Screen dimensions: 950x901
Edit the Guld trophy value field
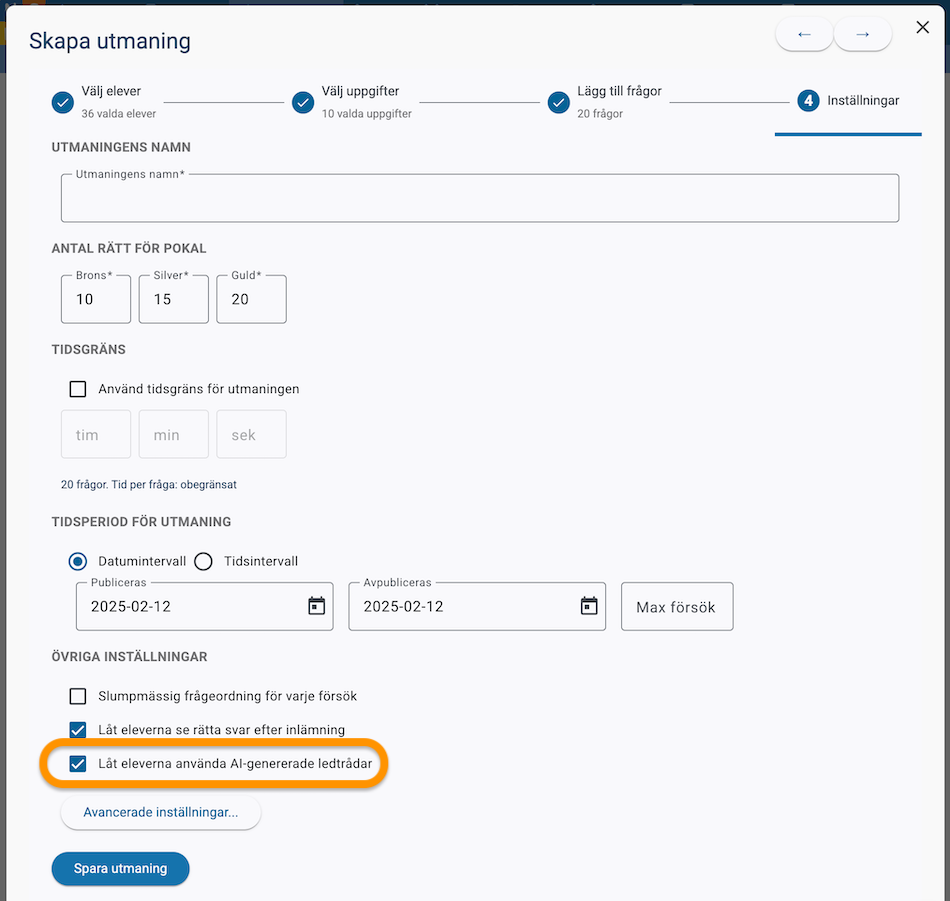(x=251, y=299)
